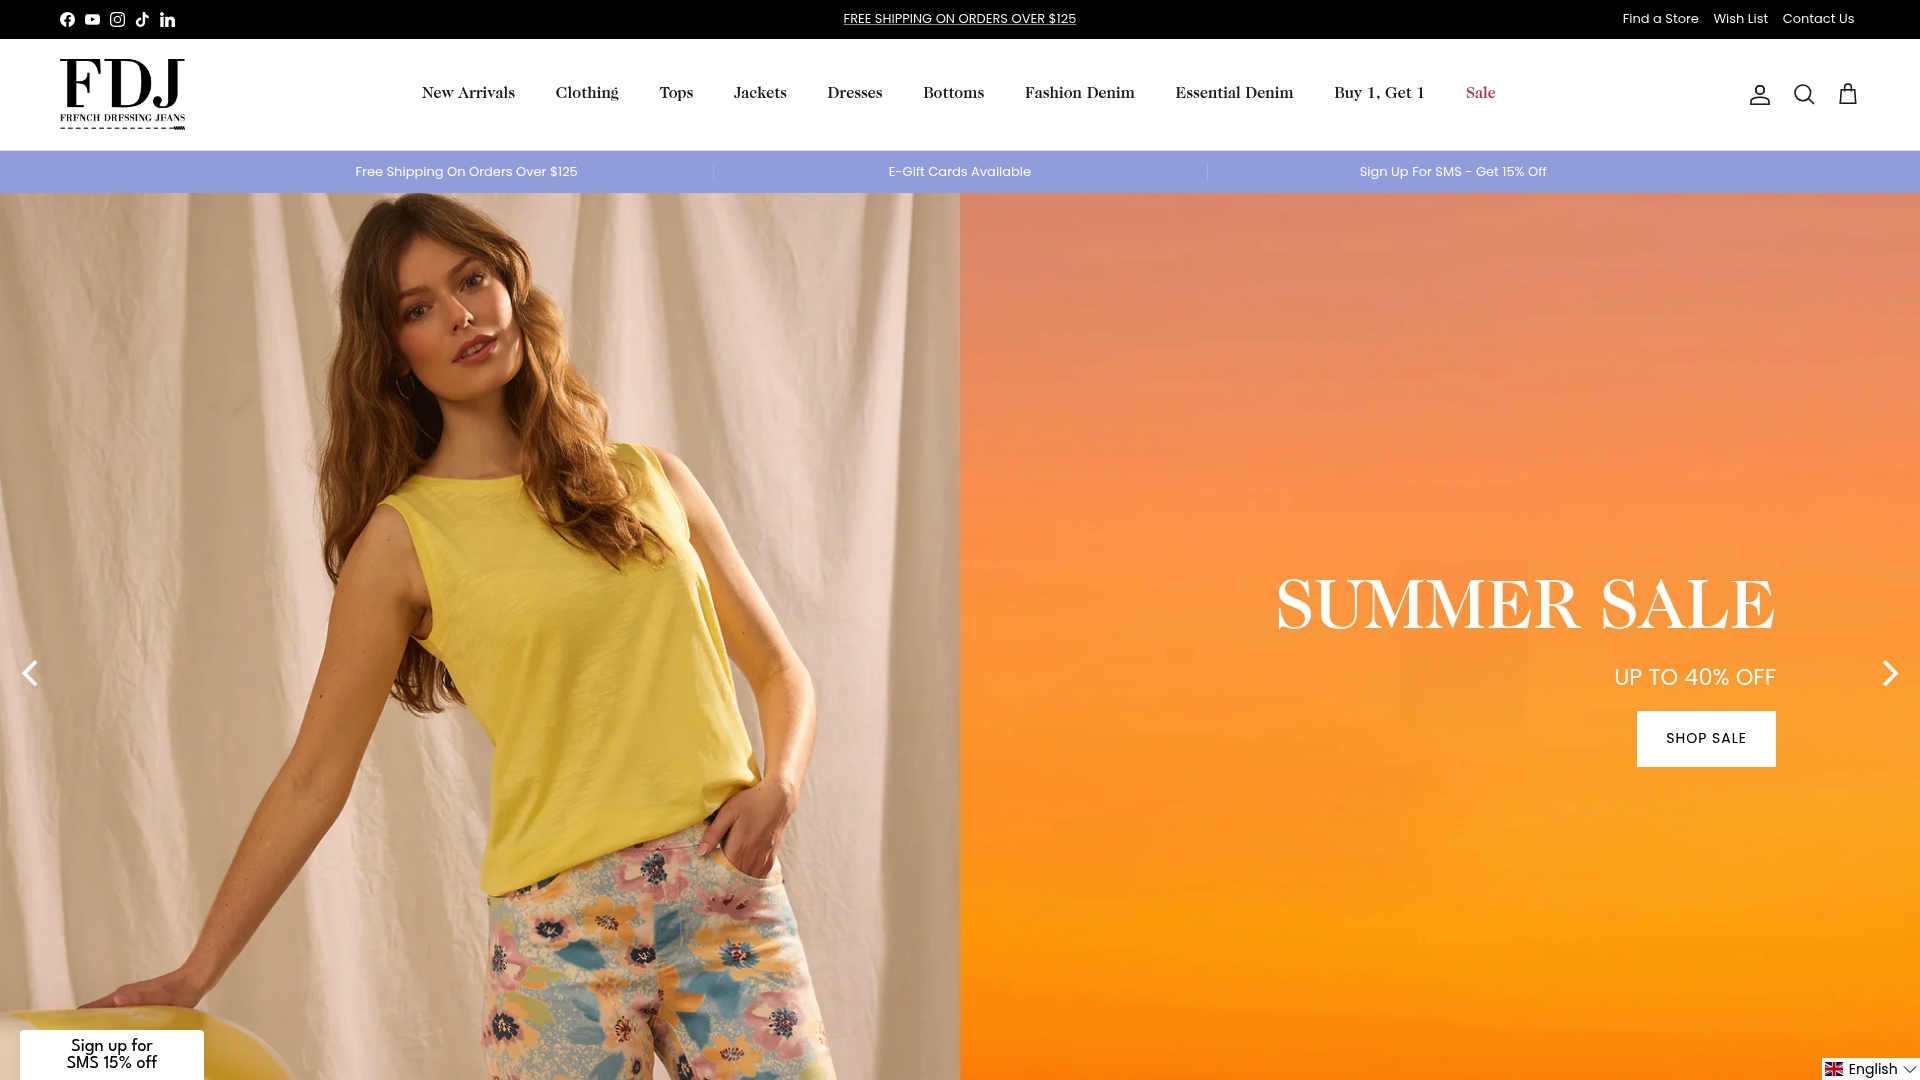
Task: Open the Fashion Denim menu
Action: [x=1080, y=93]
